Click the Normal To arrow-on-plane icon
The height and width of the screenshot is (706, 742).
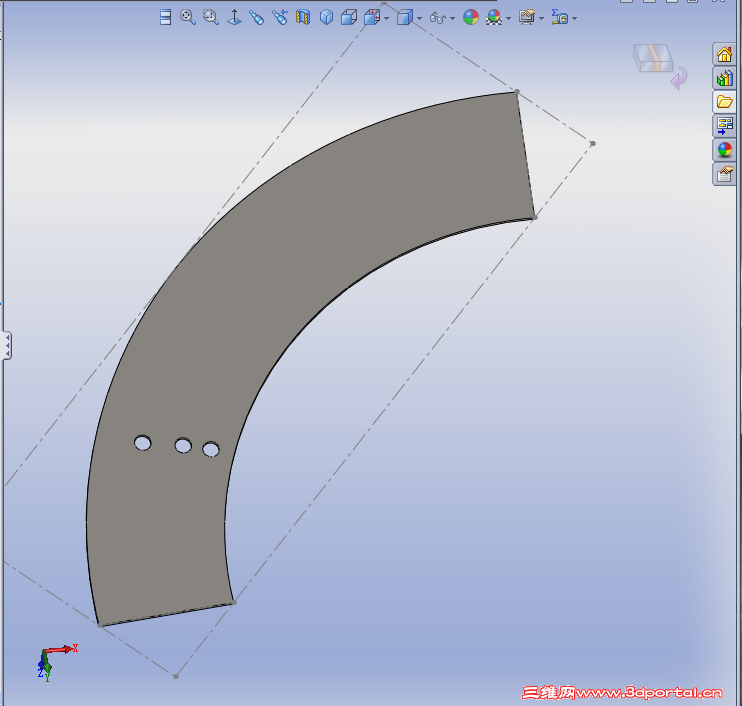(234, 18)
